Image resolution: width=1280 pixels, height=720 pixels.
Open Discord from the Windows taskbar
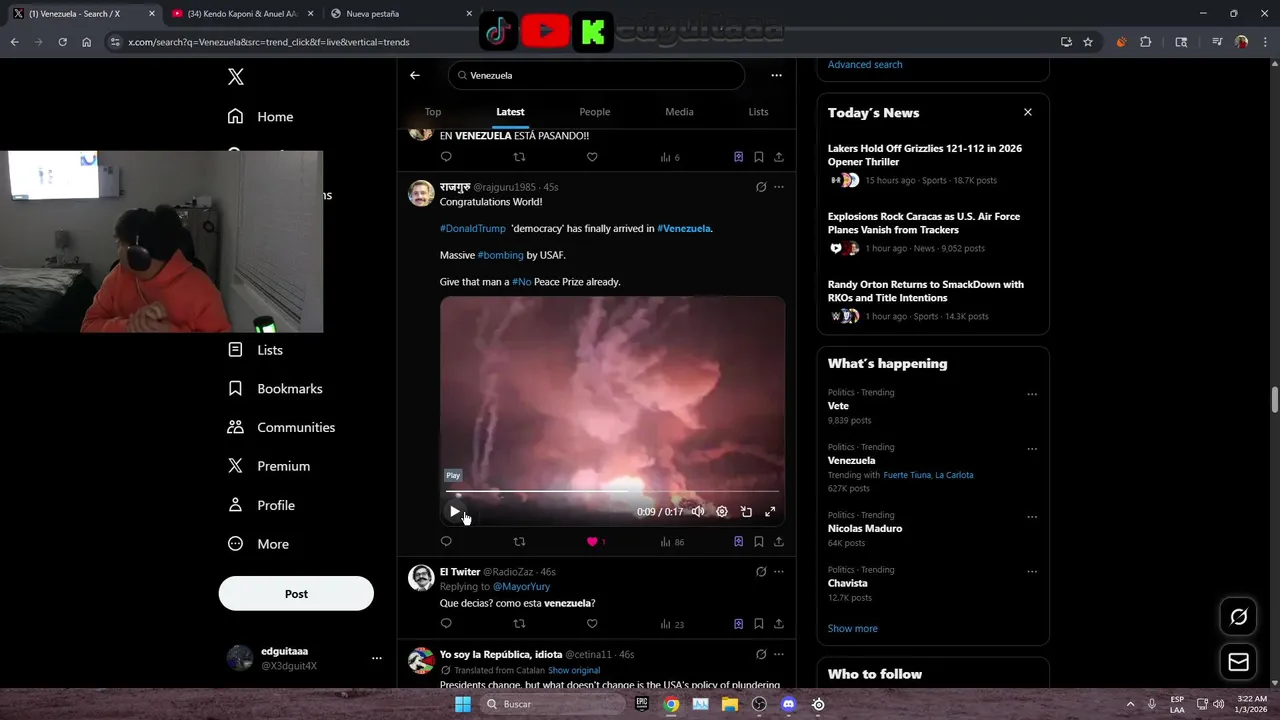tap(789, 704)
